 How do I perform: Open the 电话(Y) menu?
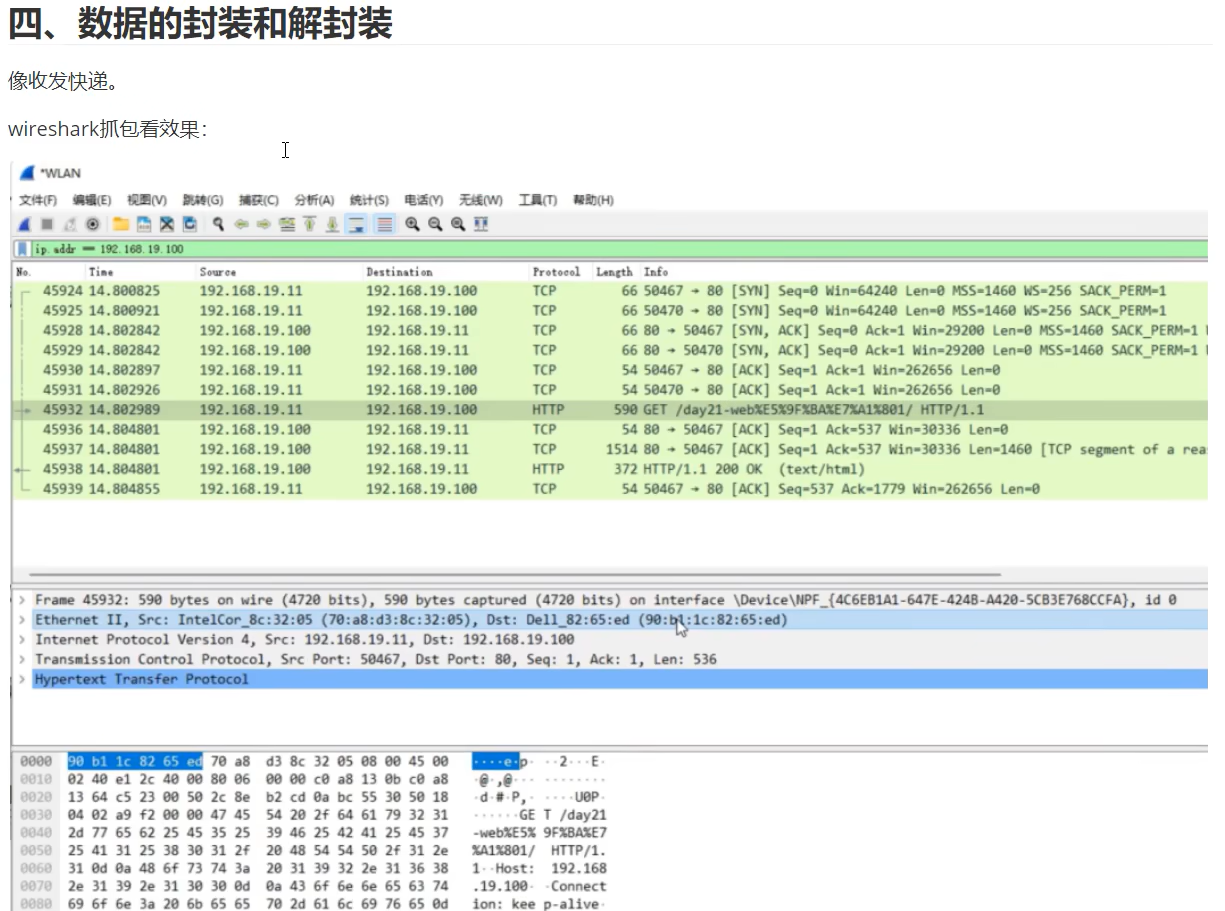click(424, 200)
